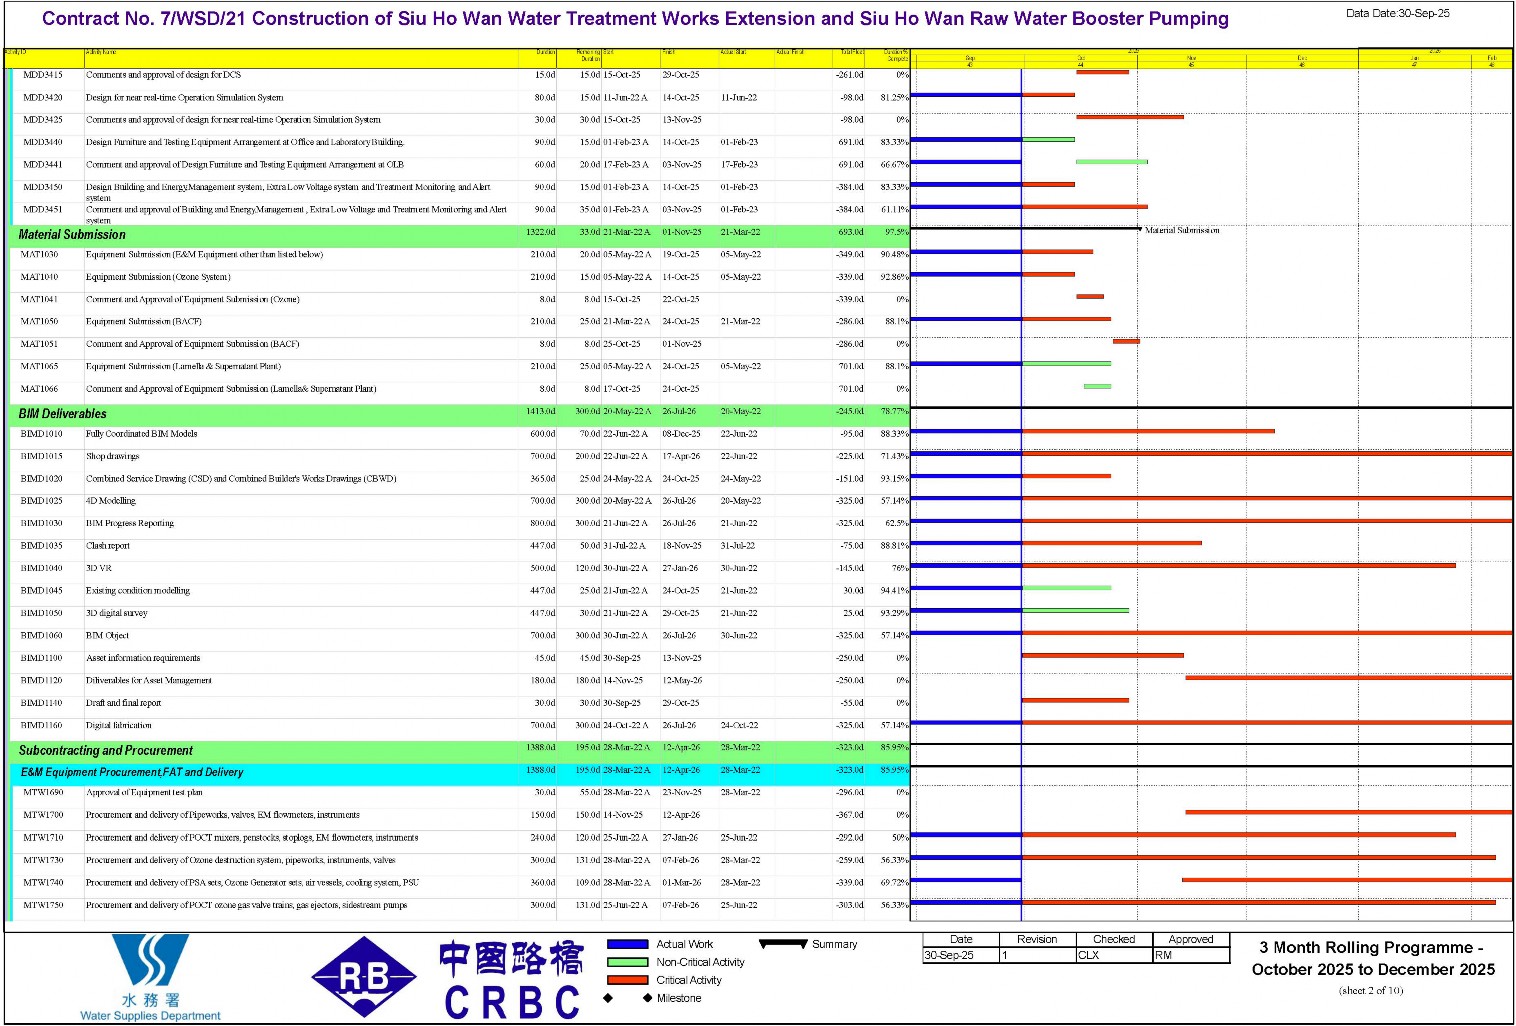Screen dimensions: 1516x1026
Task: Click activity ID MTW1750
Action: (43, 905)
